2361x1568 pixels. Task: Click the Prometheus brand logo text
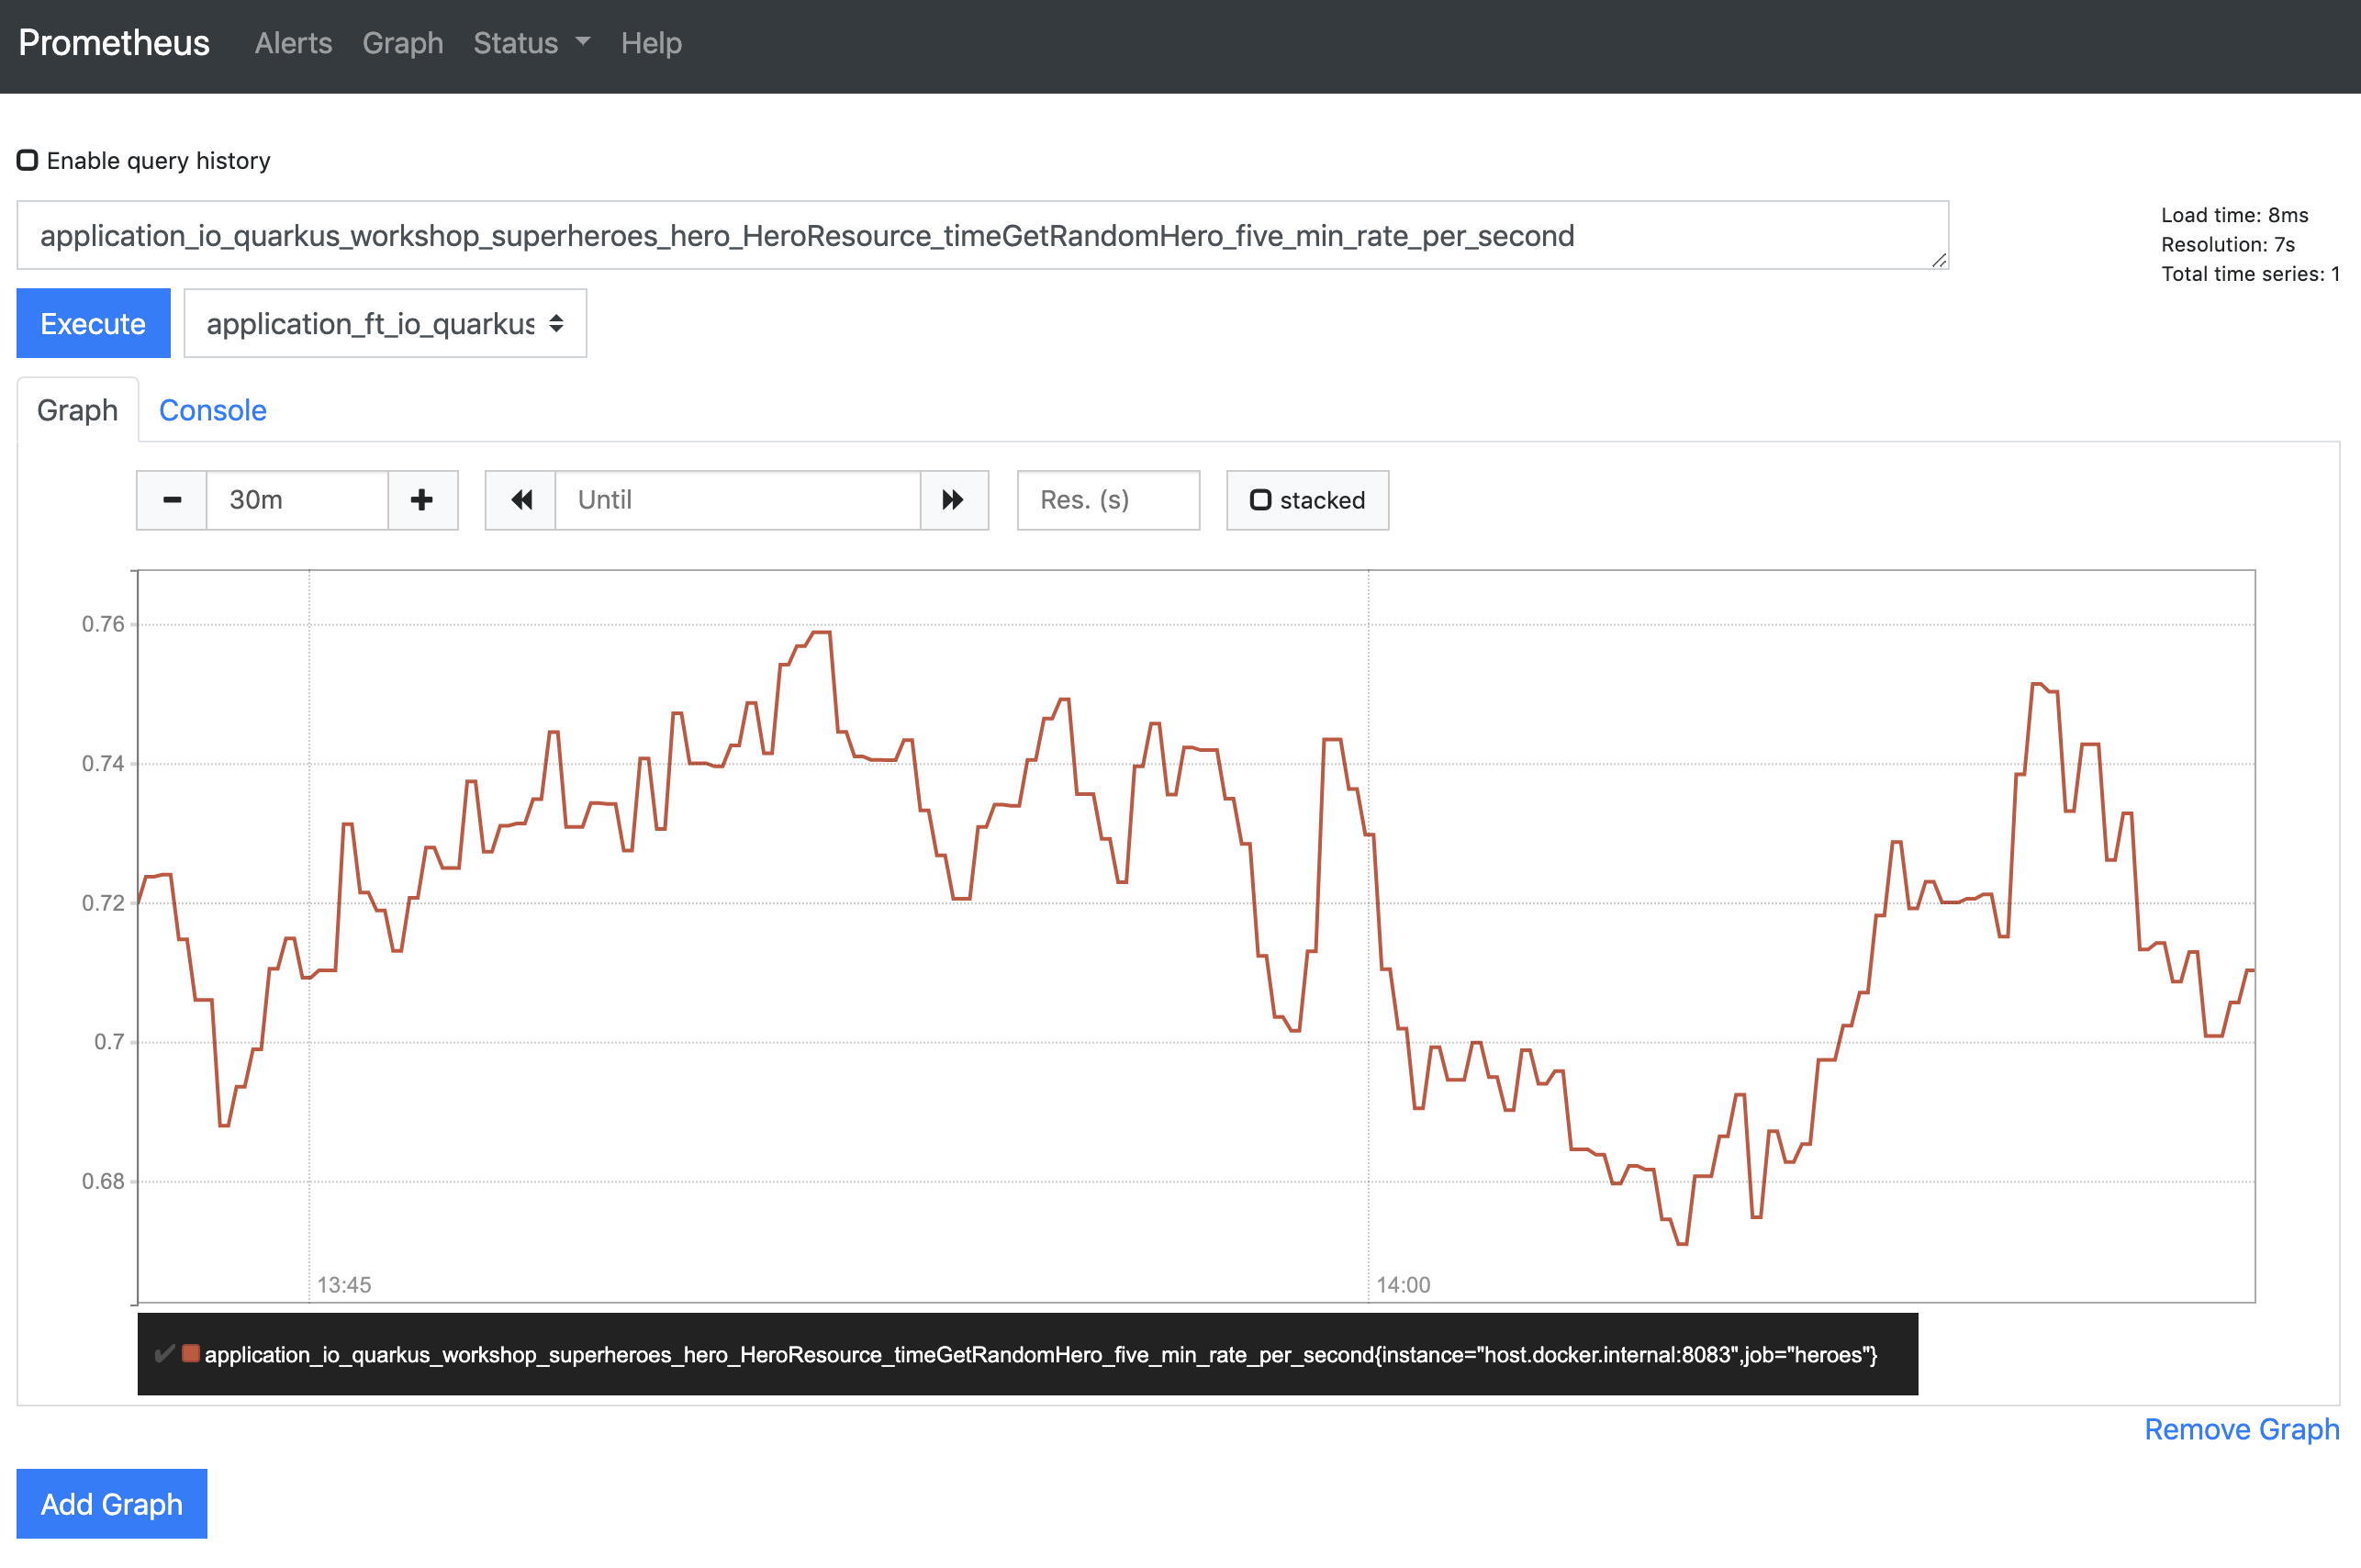[114, 43]
